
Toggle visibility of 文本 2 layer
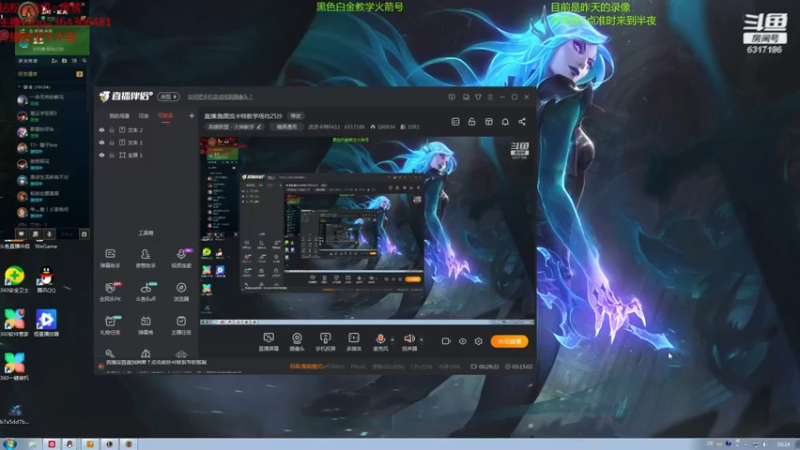(x=102, y=130)
